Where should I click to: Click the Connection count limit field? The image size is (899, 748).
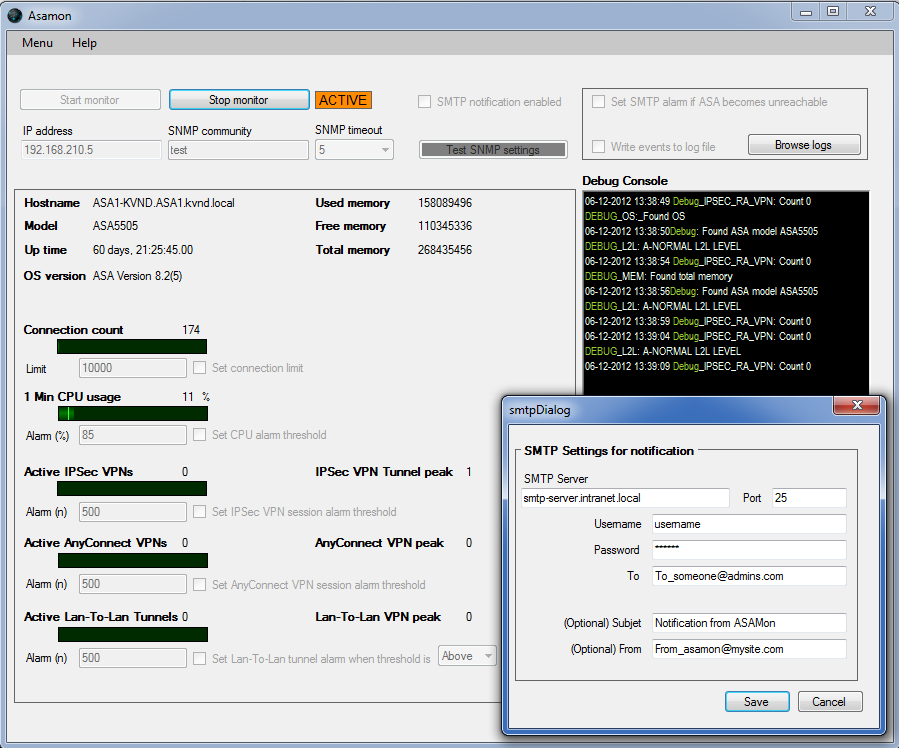coord(132,368)
